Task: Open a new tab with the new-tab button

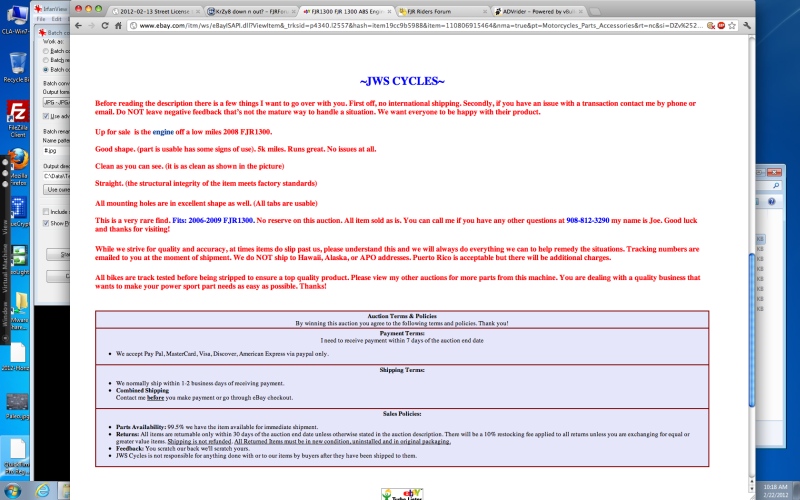Action: click(x=595, y=11)
